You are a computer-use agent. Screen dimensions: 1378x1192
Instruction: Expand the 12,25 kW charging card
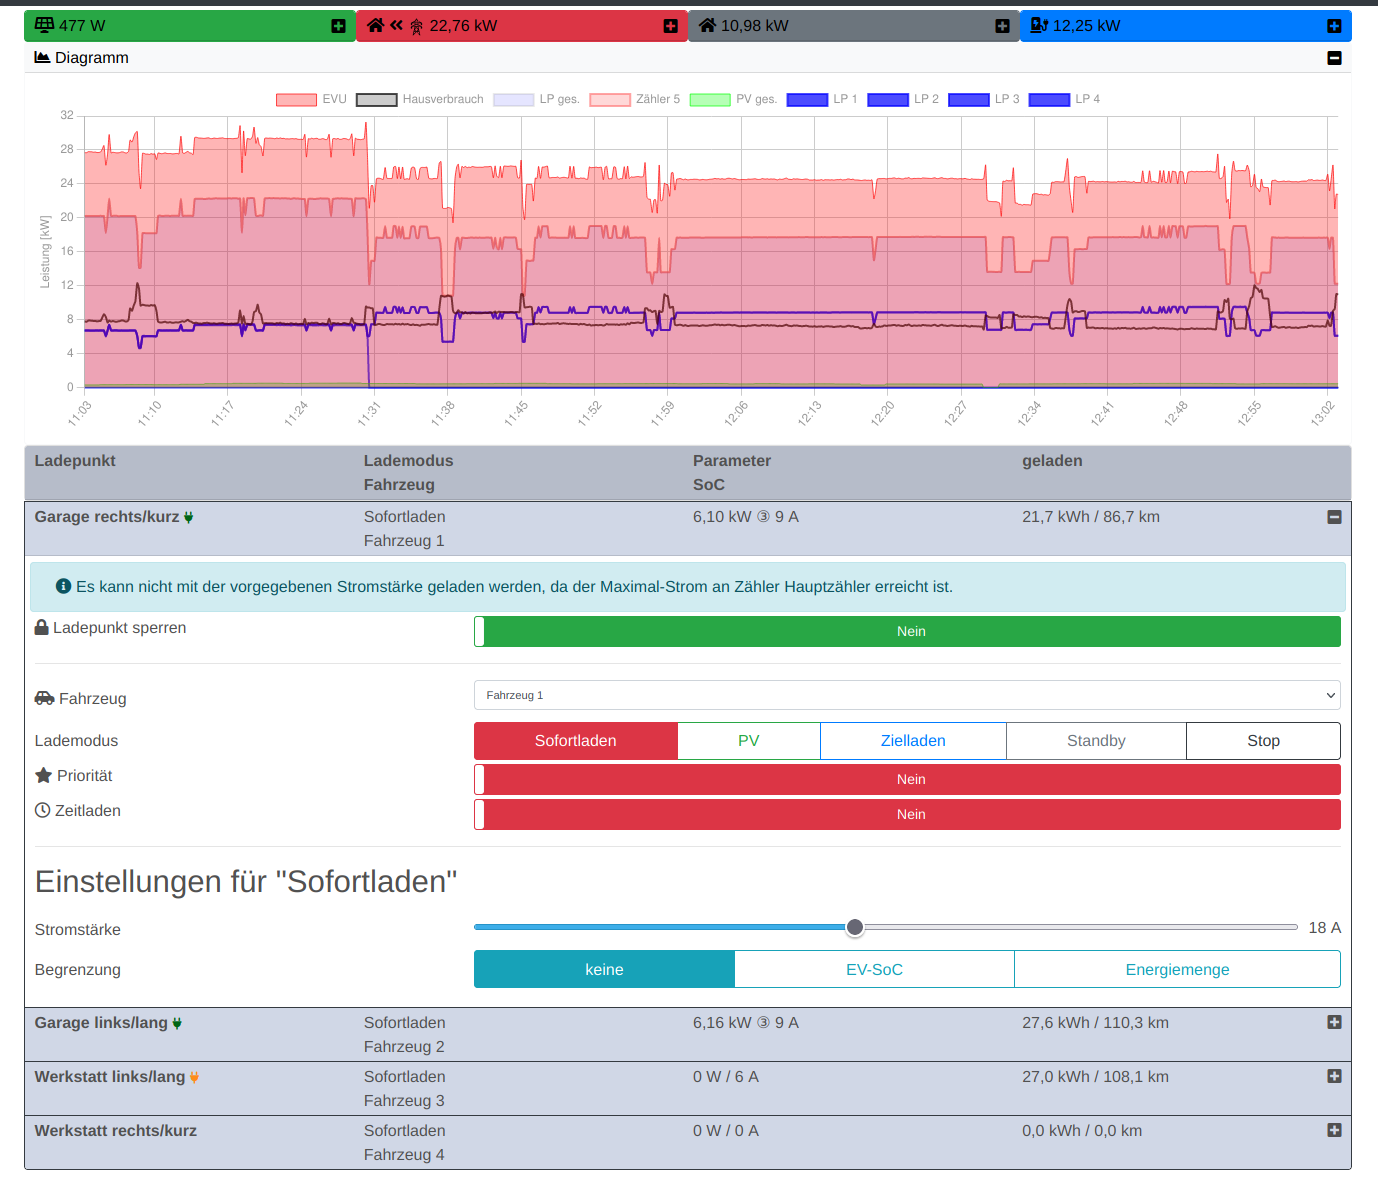[1334, 26]
